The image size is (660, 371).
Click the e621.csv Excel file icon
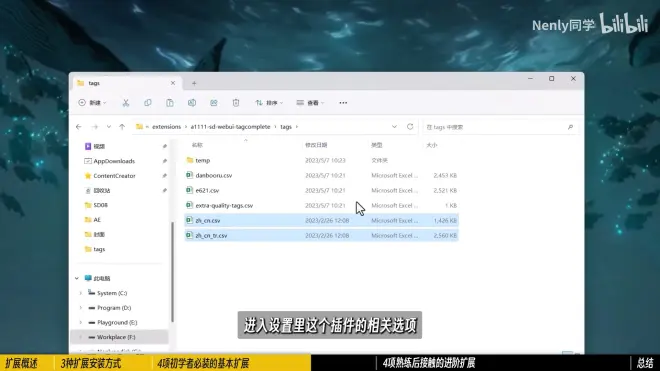(x=189, y=190)
